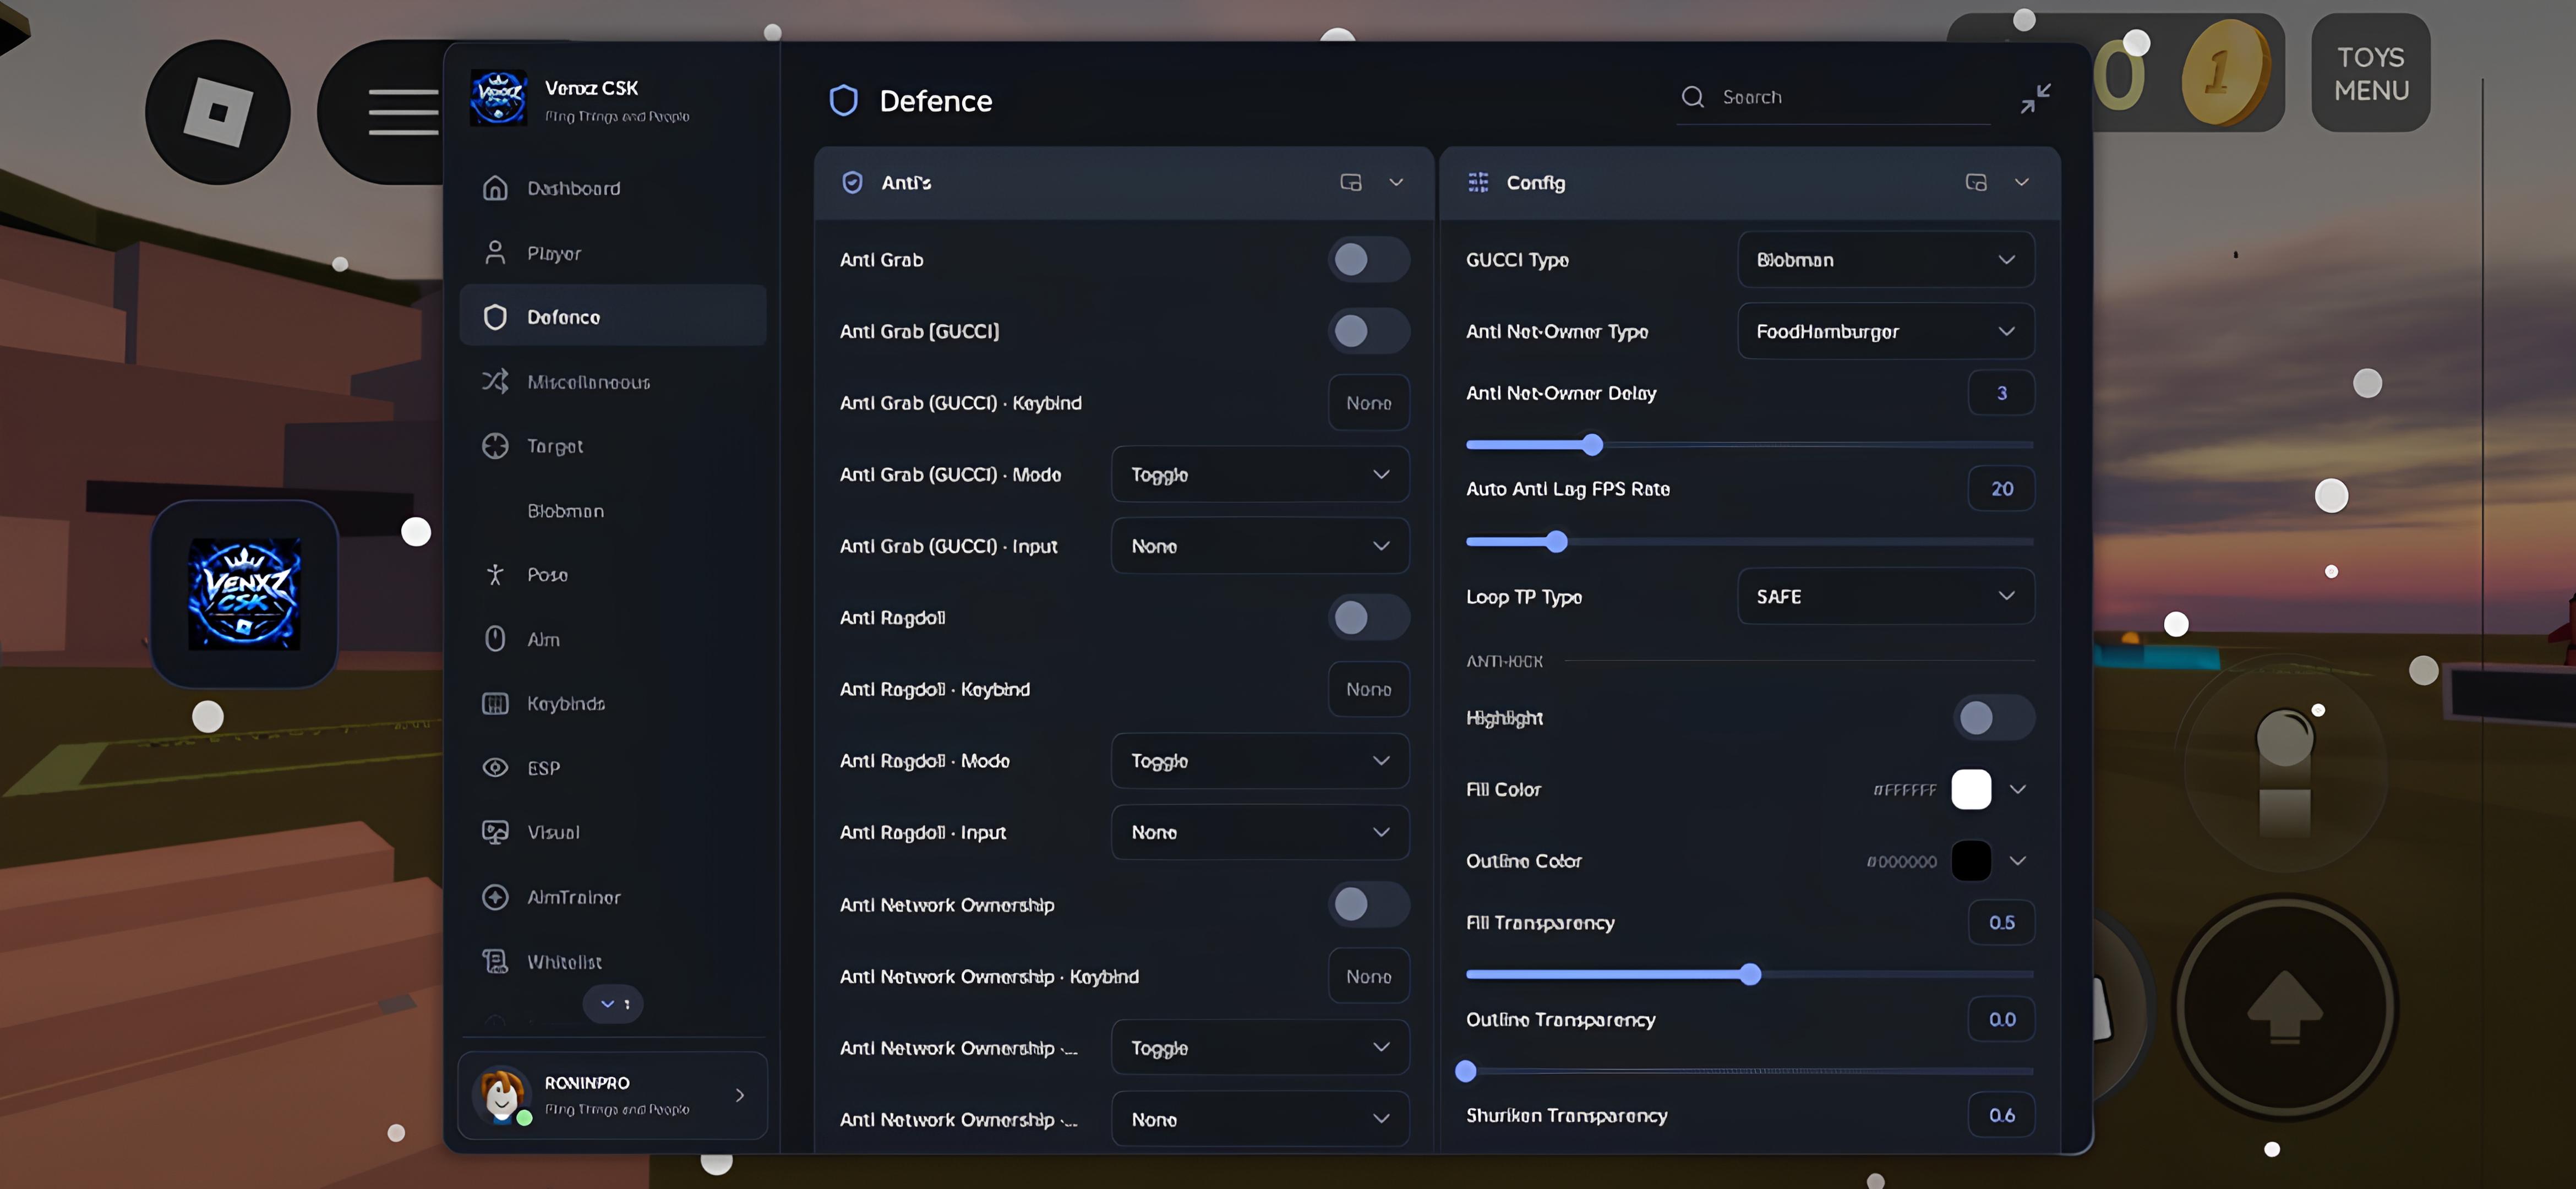Collapse the Config panel chevron
Viewport: 2576px width, 1189px height.
[2021, 182]
